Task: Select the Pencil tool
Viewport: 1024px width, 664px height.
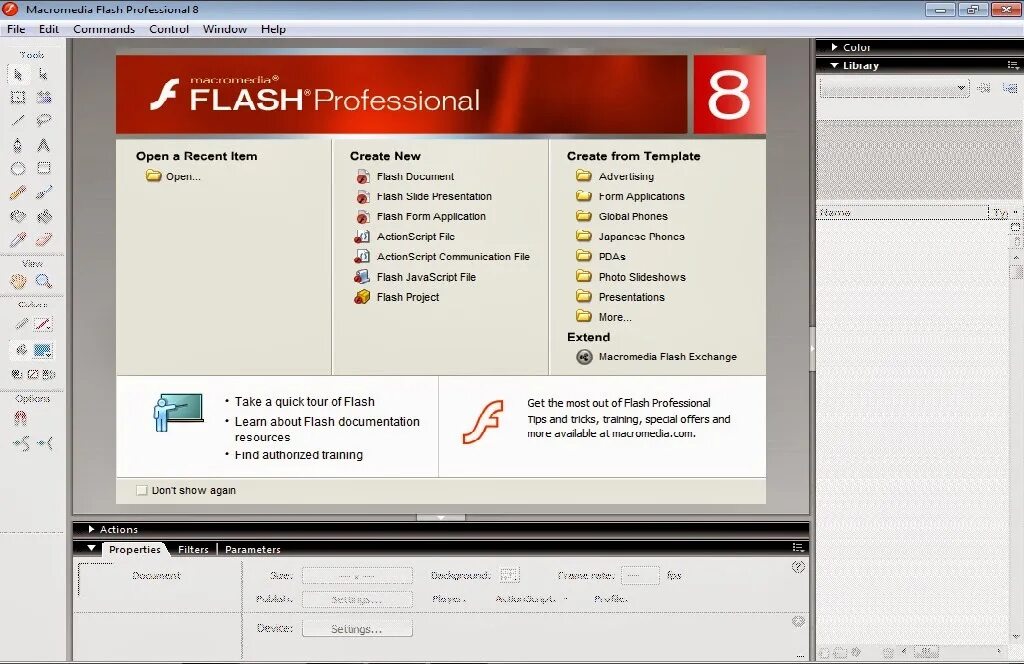Action: point(18,192)
